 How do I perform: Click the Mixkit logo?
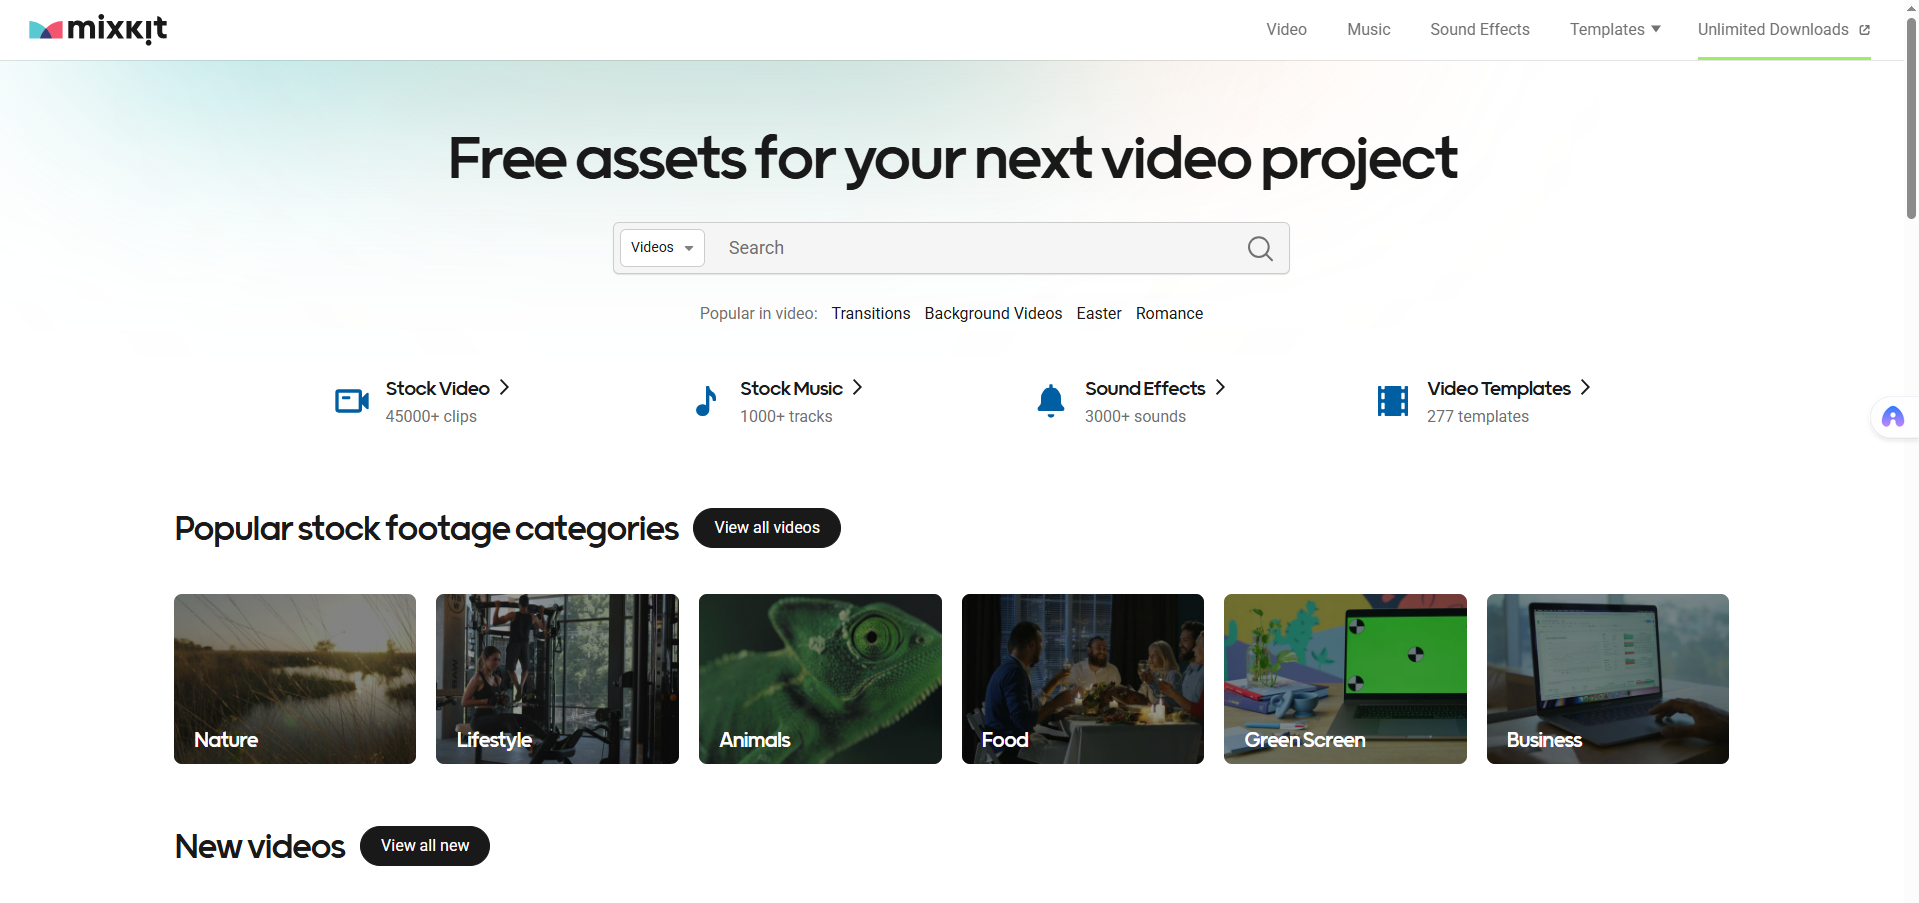click(98, 30)
